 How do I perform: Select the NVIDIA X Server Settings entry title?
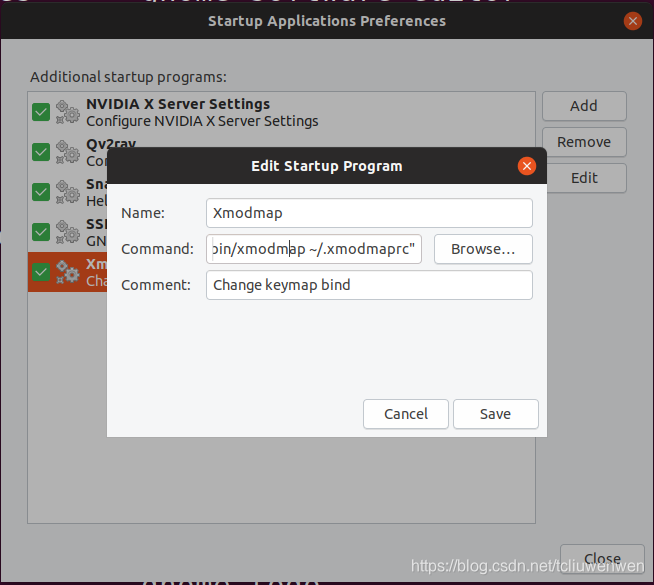point(178,104)
